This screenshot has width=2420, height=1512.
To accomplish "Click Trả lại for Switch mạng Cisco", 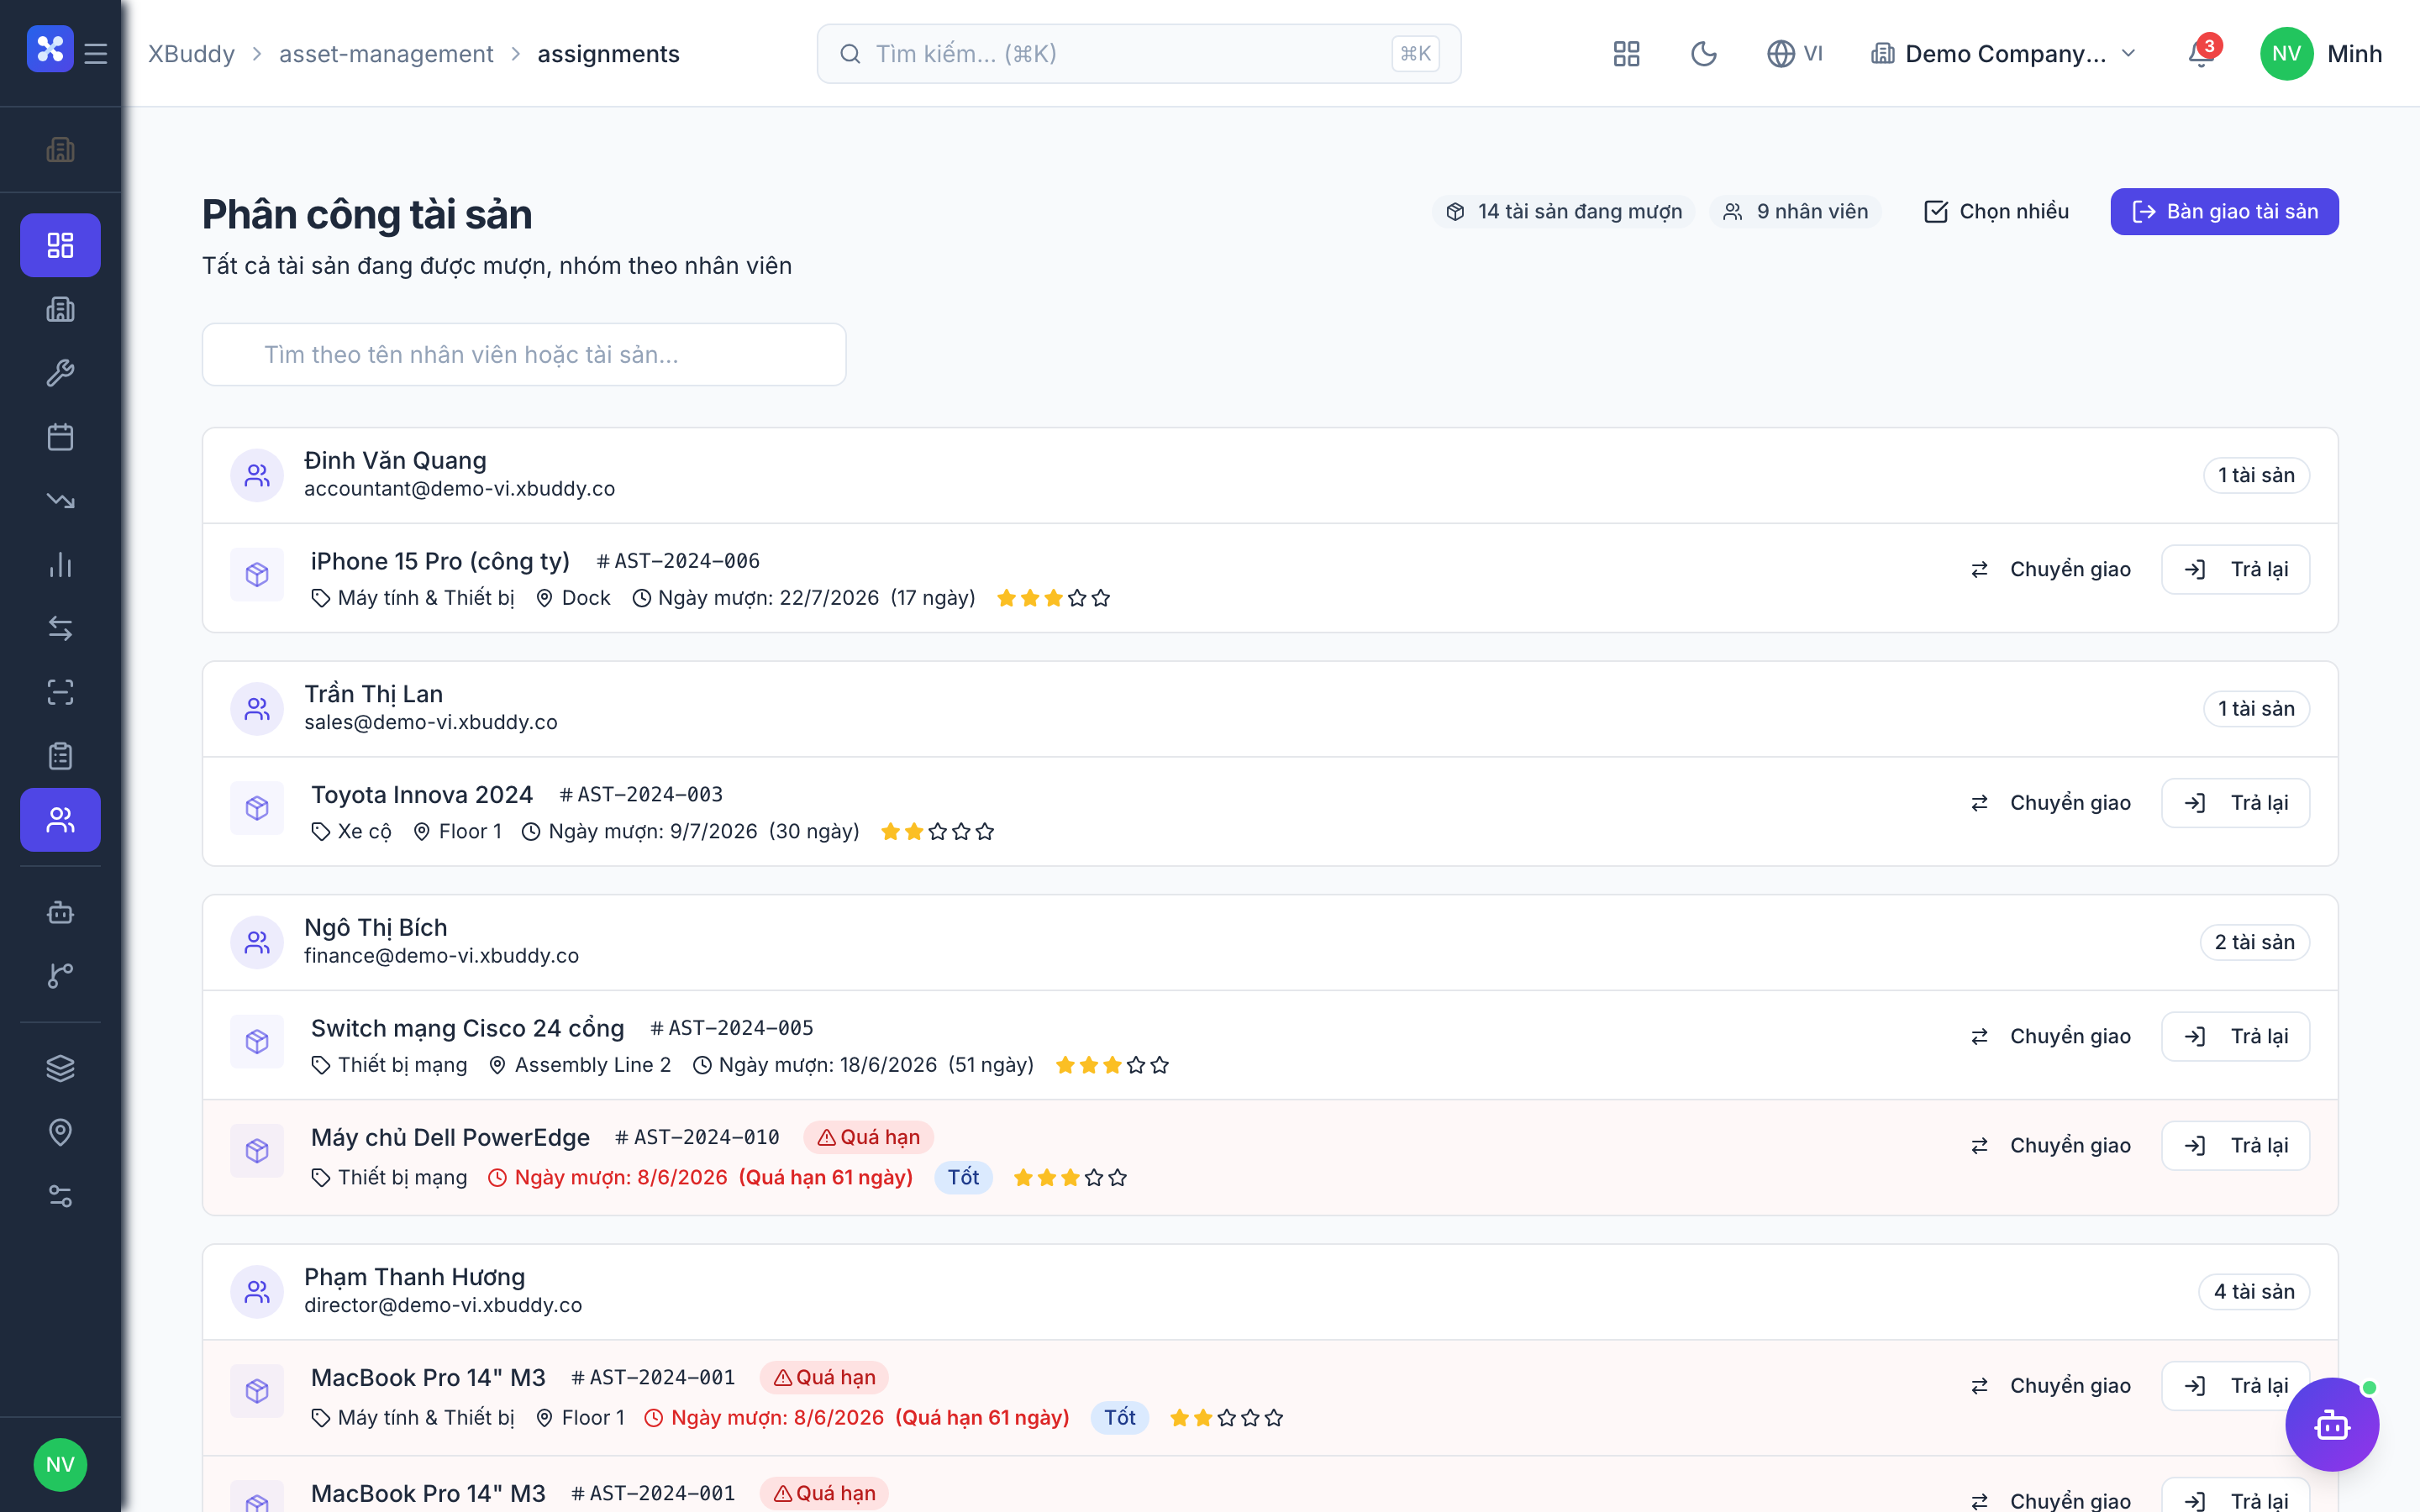I will [2236, 1037].
